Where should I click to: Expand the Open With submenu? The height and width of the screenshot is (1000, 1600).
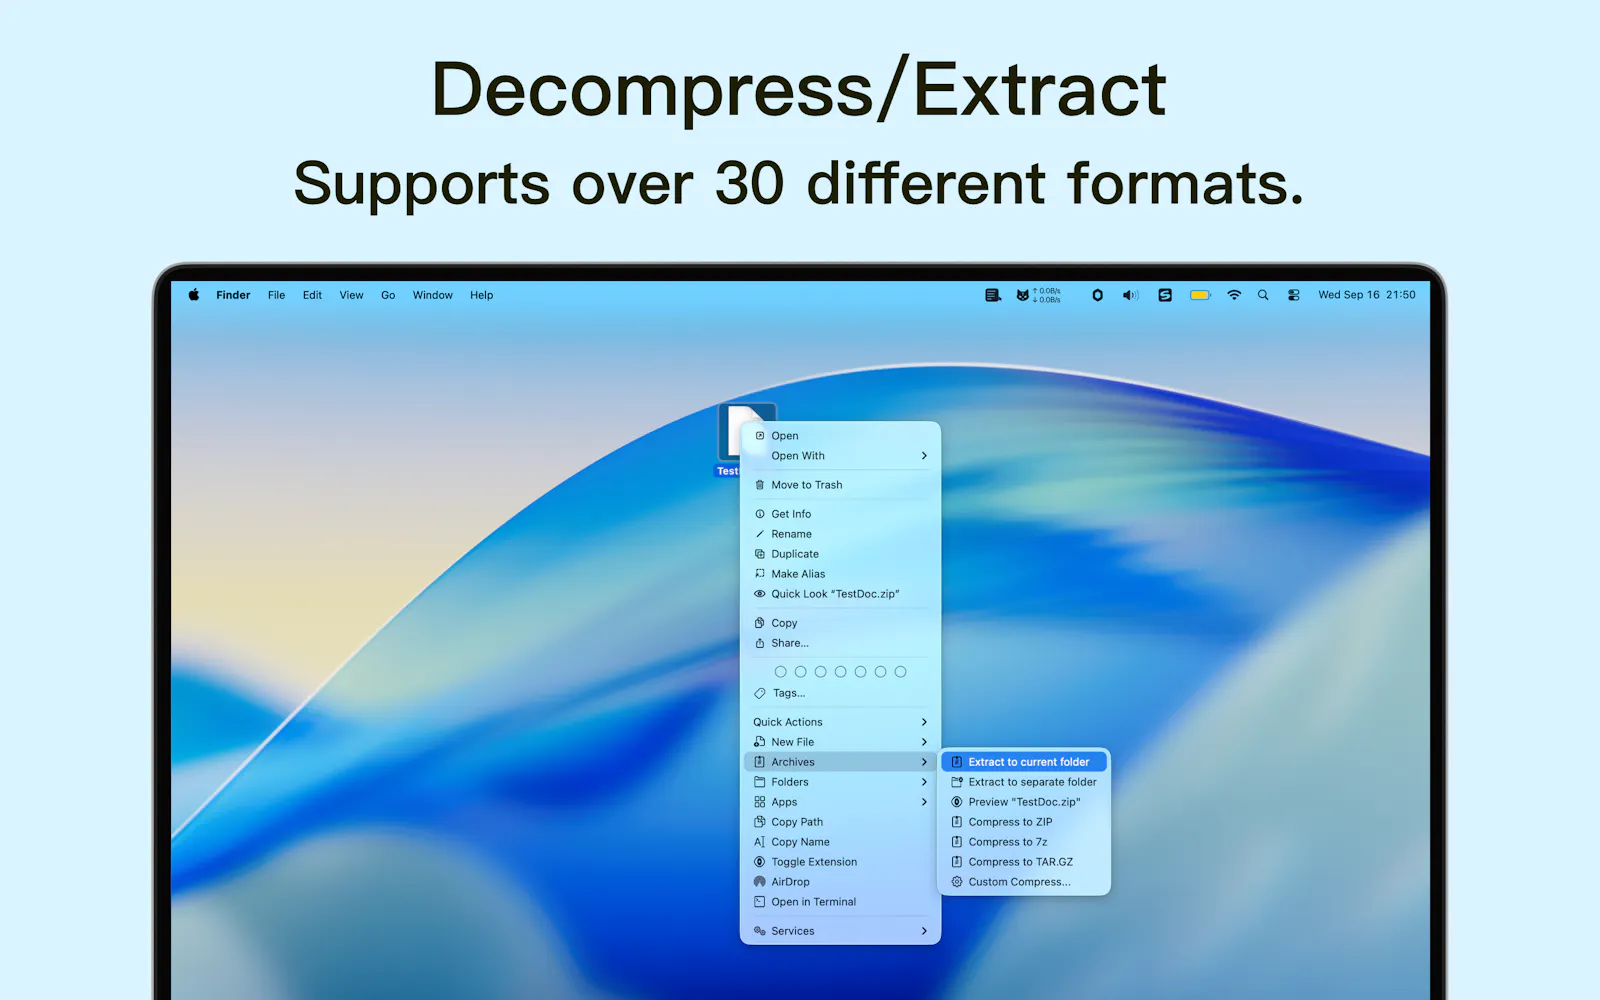pyautogui.click(x=840, y=456)
